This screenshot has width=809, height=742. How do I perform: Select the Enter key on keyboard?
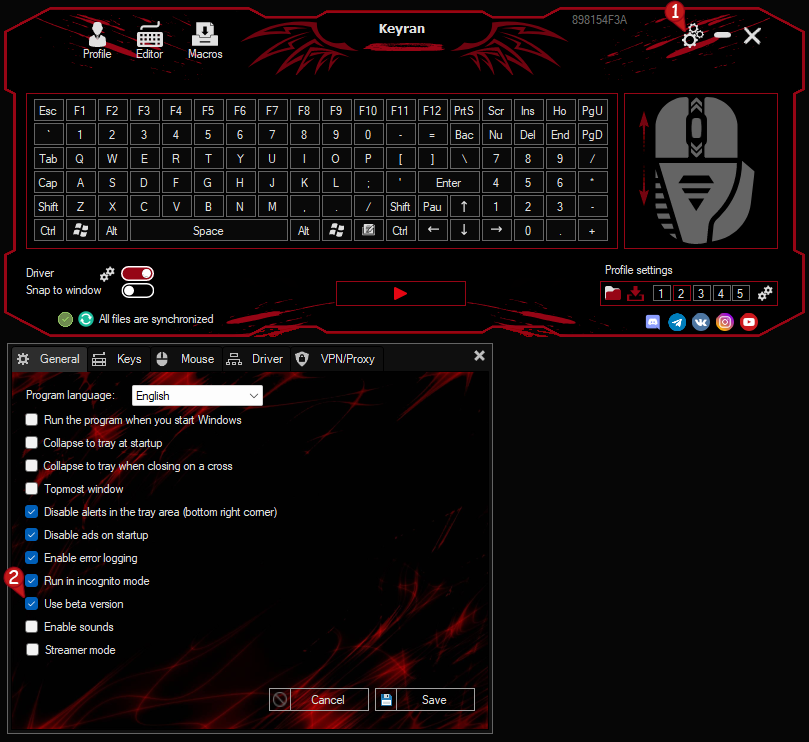coord(448,183)
